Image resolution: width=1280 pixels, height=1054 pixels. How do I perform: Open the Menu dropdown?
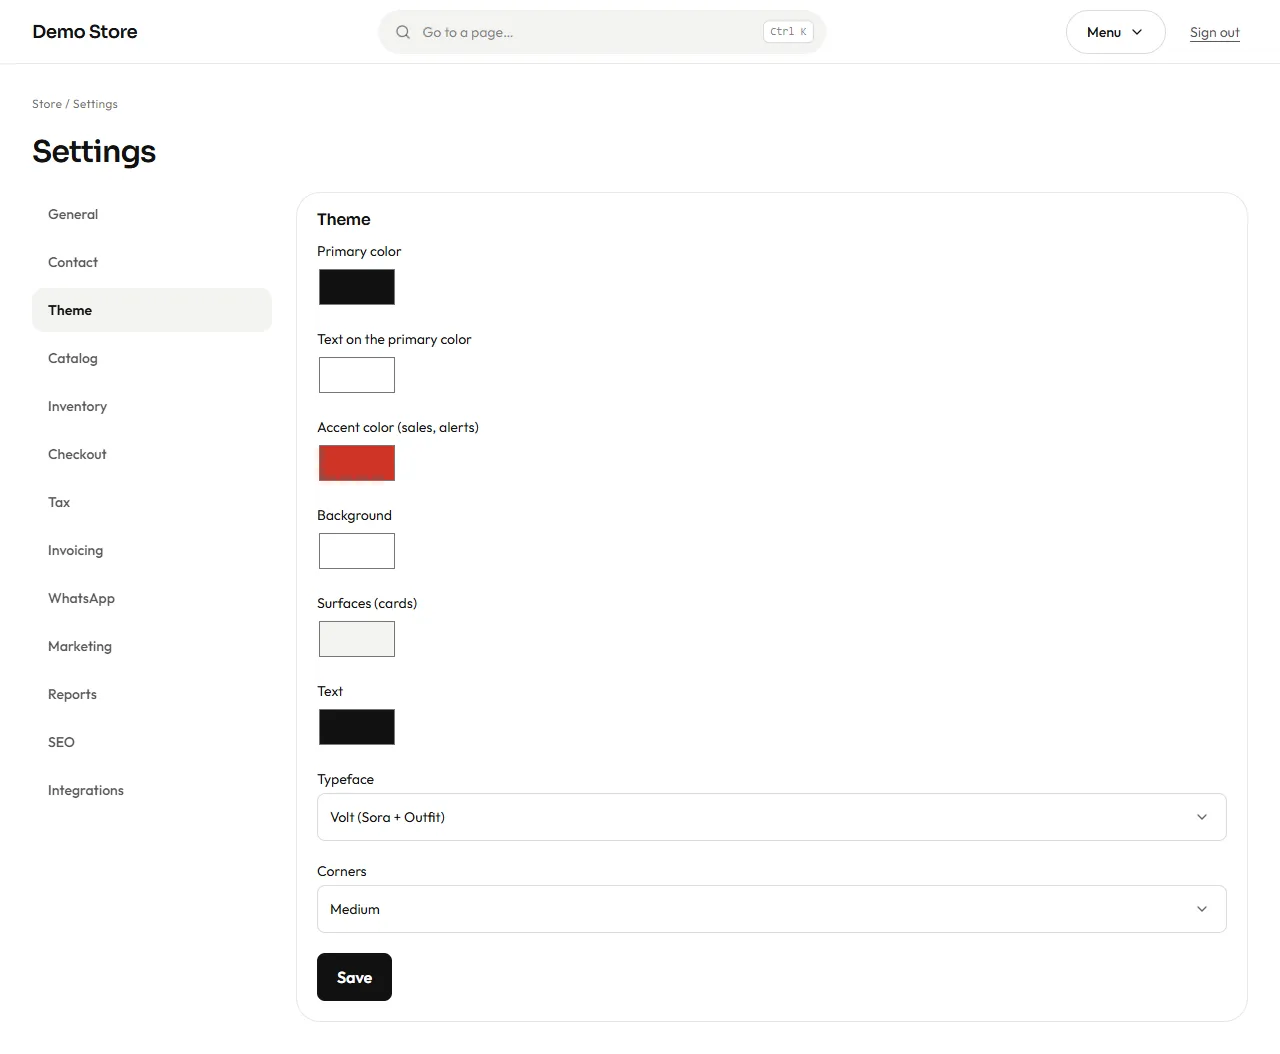click(1115, 32)
